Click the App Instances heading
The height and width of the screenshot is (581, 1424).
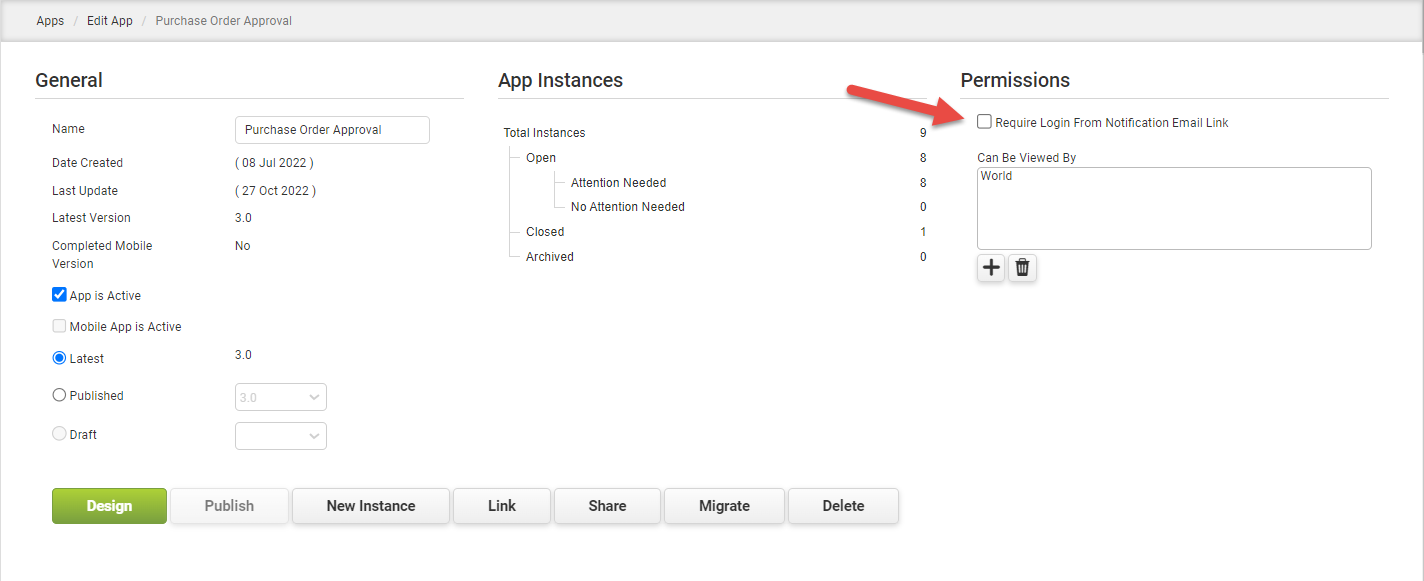(560, 80)
